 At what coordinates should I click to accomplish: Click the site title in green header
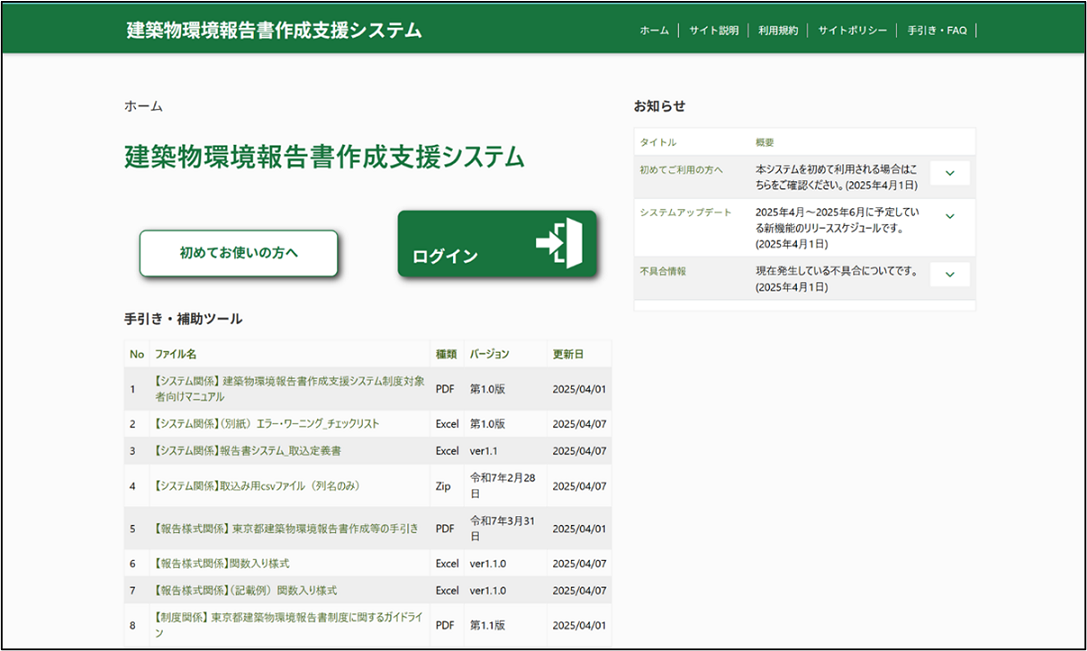[274, 30]
